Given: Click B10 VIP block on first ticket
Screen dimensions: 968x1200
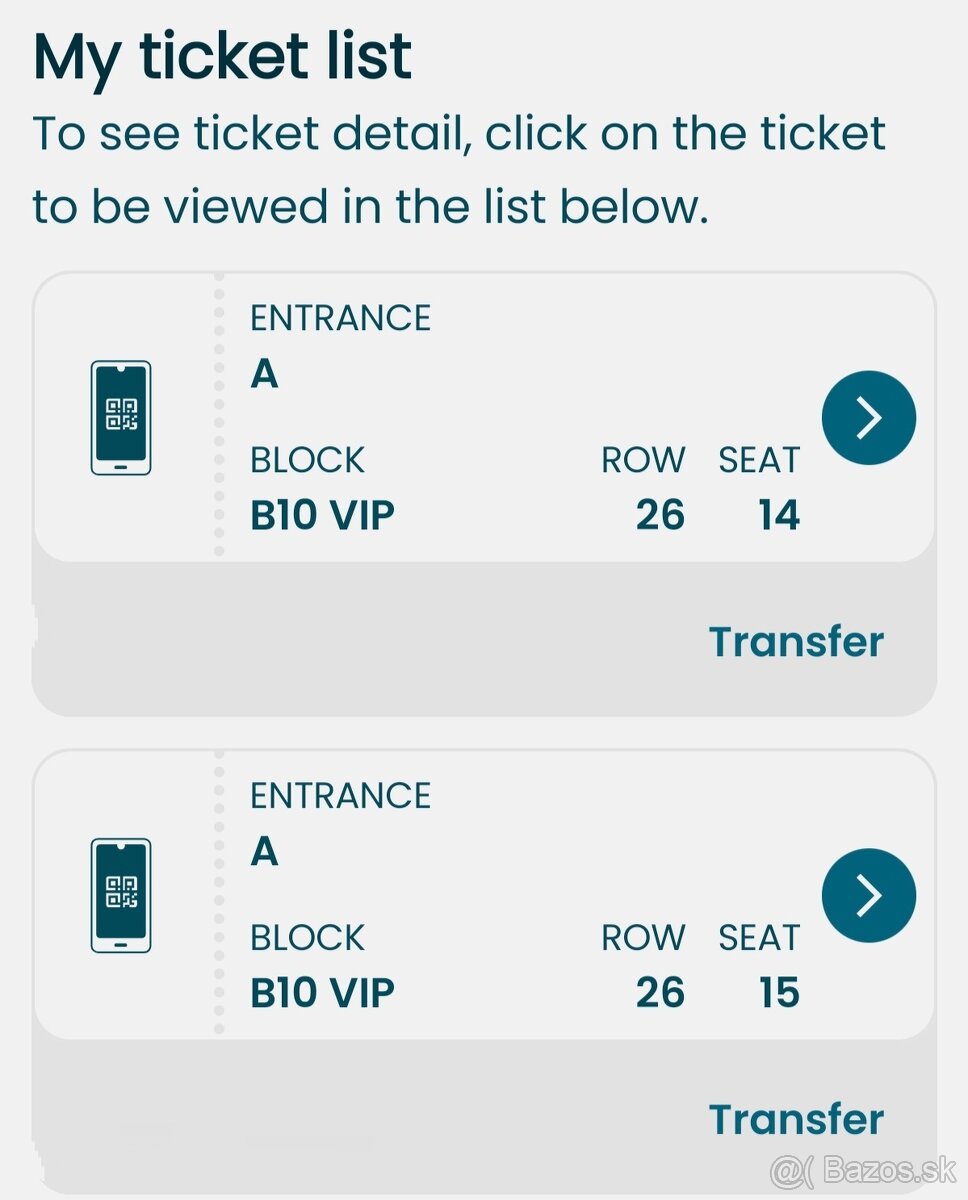Looking at the screenshot, I should coord(322,515).
